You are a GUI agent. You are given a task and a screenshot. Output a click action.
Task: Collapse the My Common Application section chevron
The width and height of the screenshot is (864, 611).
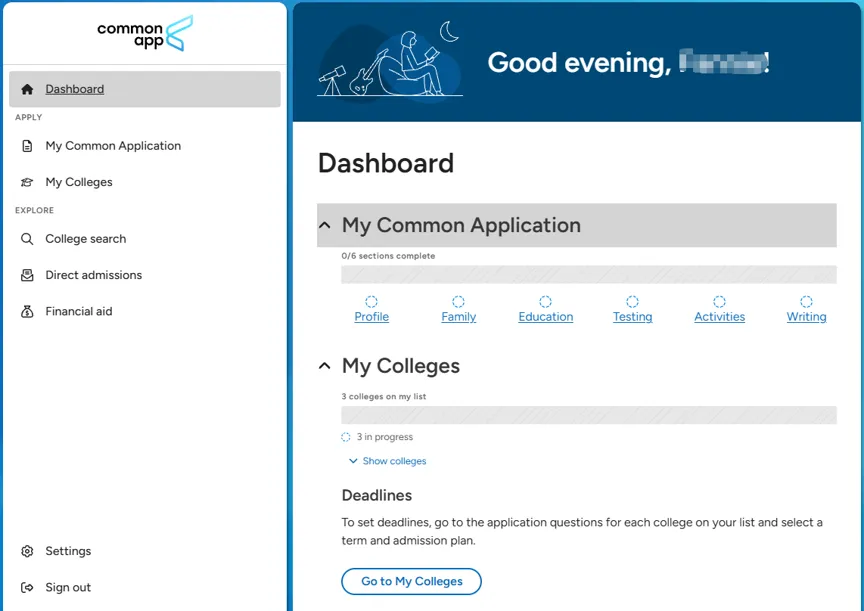tap(325, 225)
